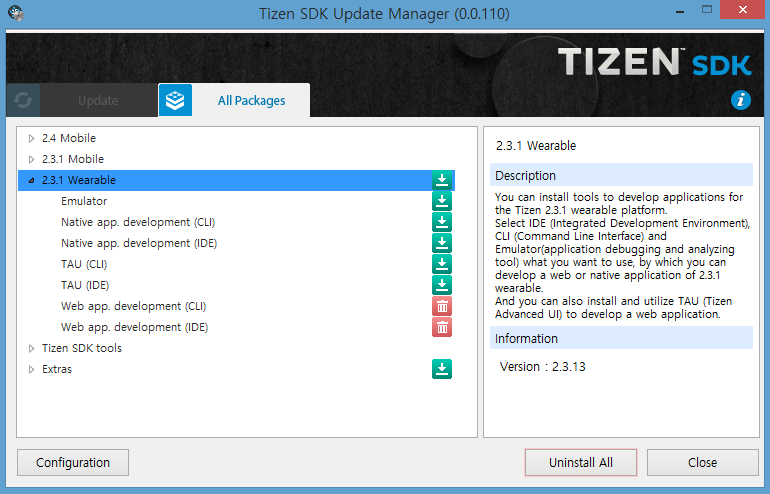Select the TAU (IDE) row
Screen dimensions: 770x494
pos(236,285)
